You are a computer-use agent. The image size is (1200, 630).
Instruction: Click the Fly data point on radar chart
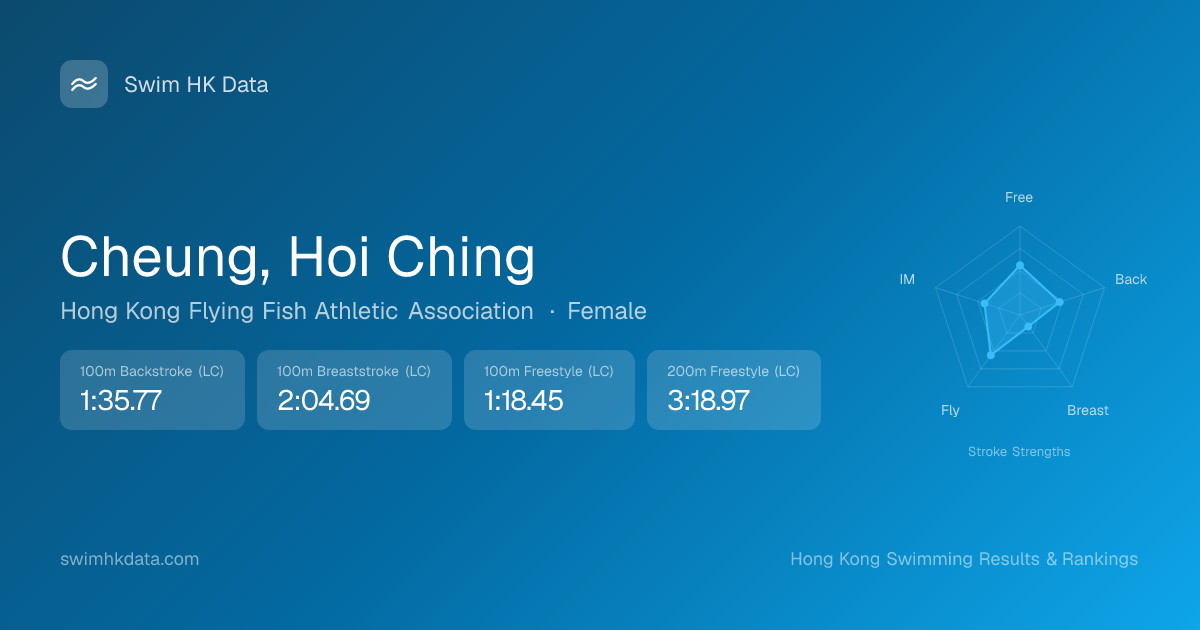(991, 355)
